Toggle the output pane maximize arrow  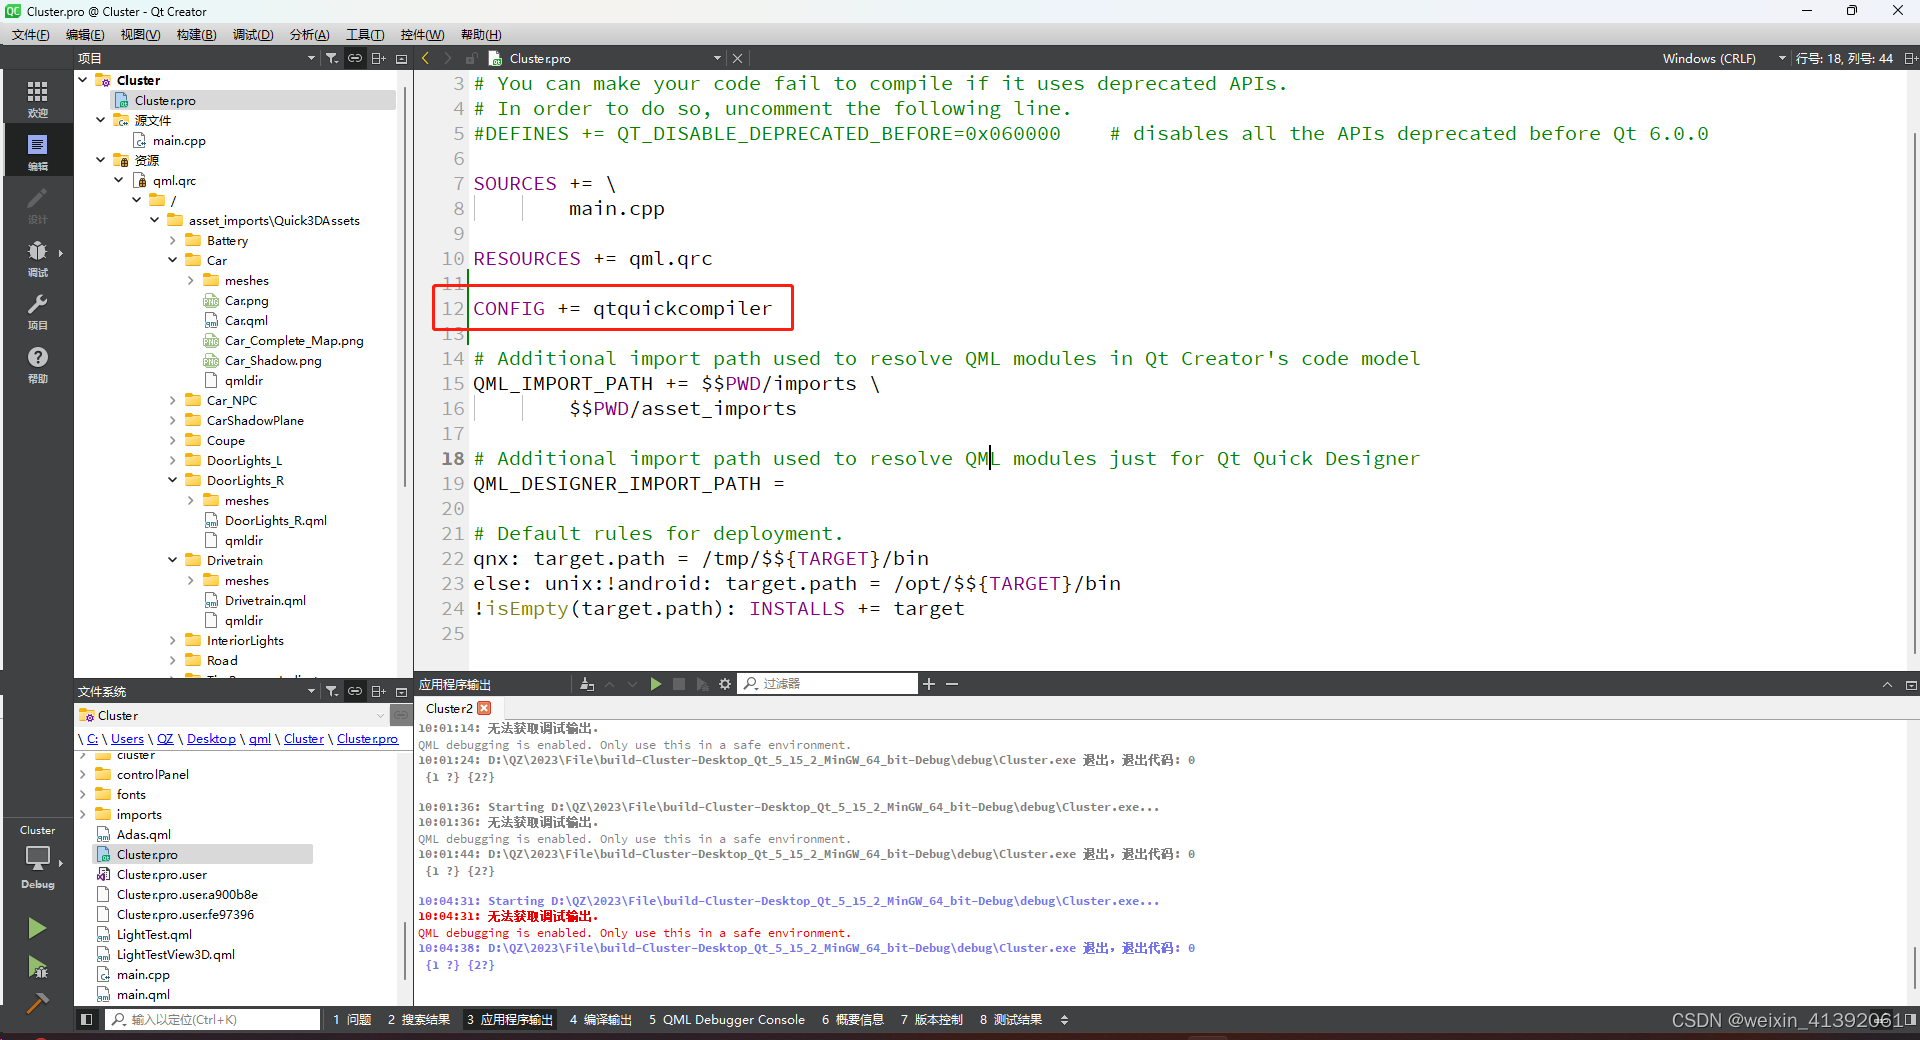(1888, 685)
